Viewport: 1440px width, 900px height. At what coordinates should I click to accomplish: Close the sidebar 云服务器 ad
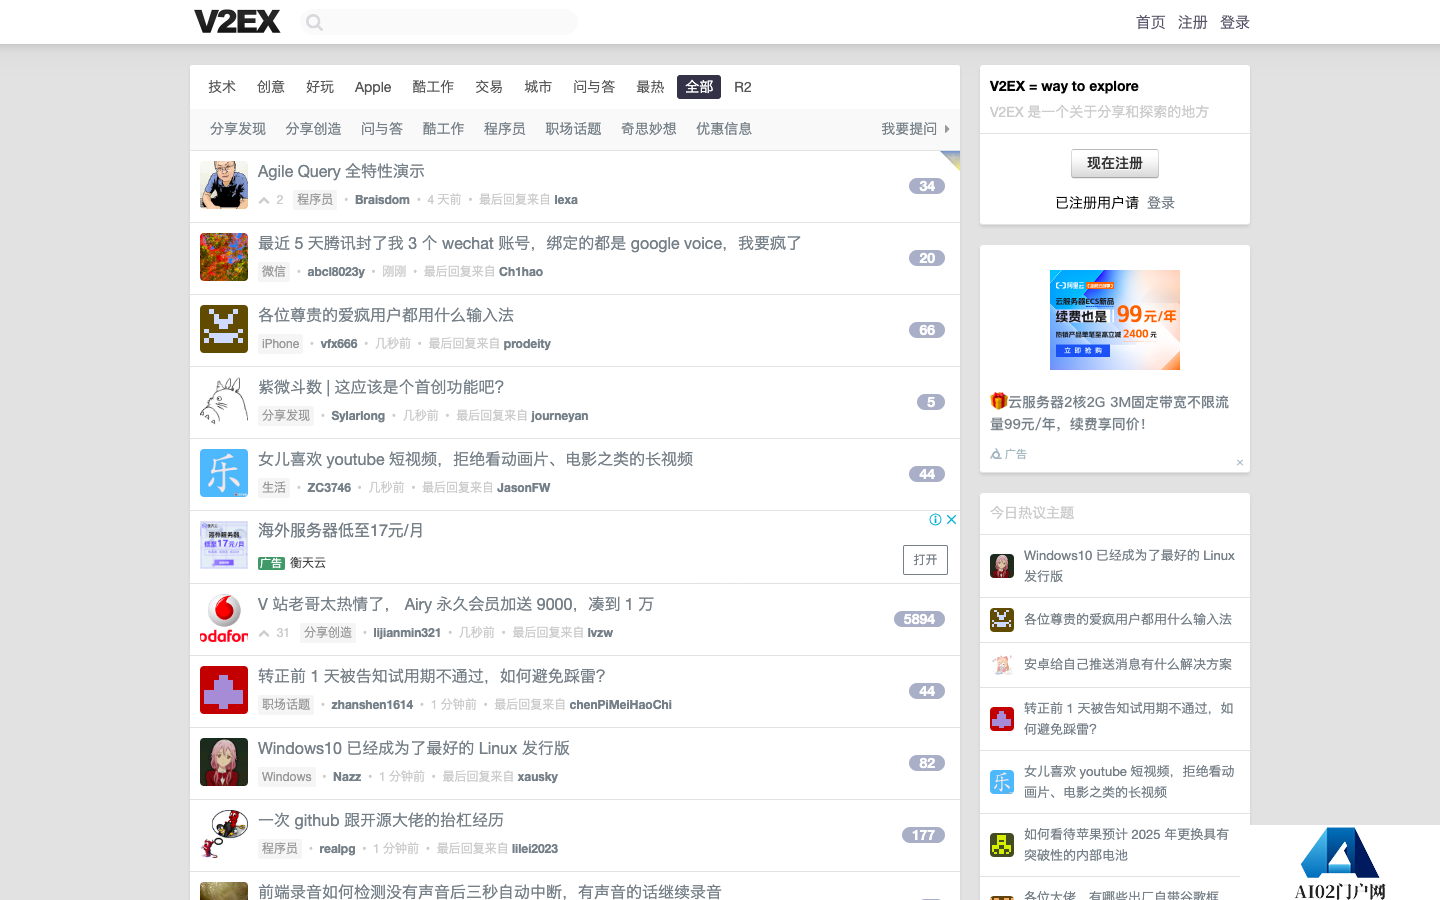click(1240, 462)
